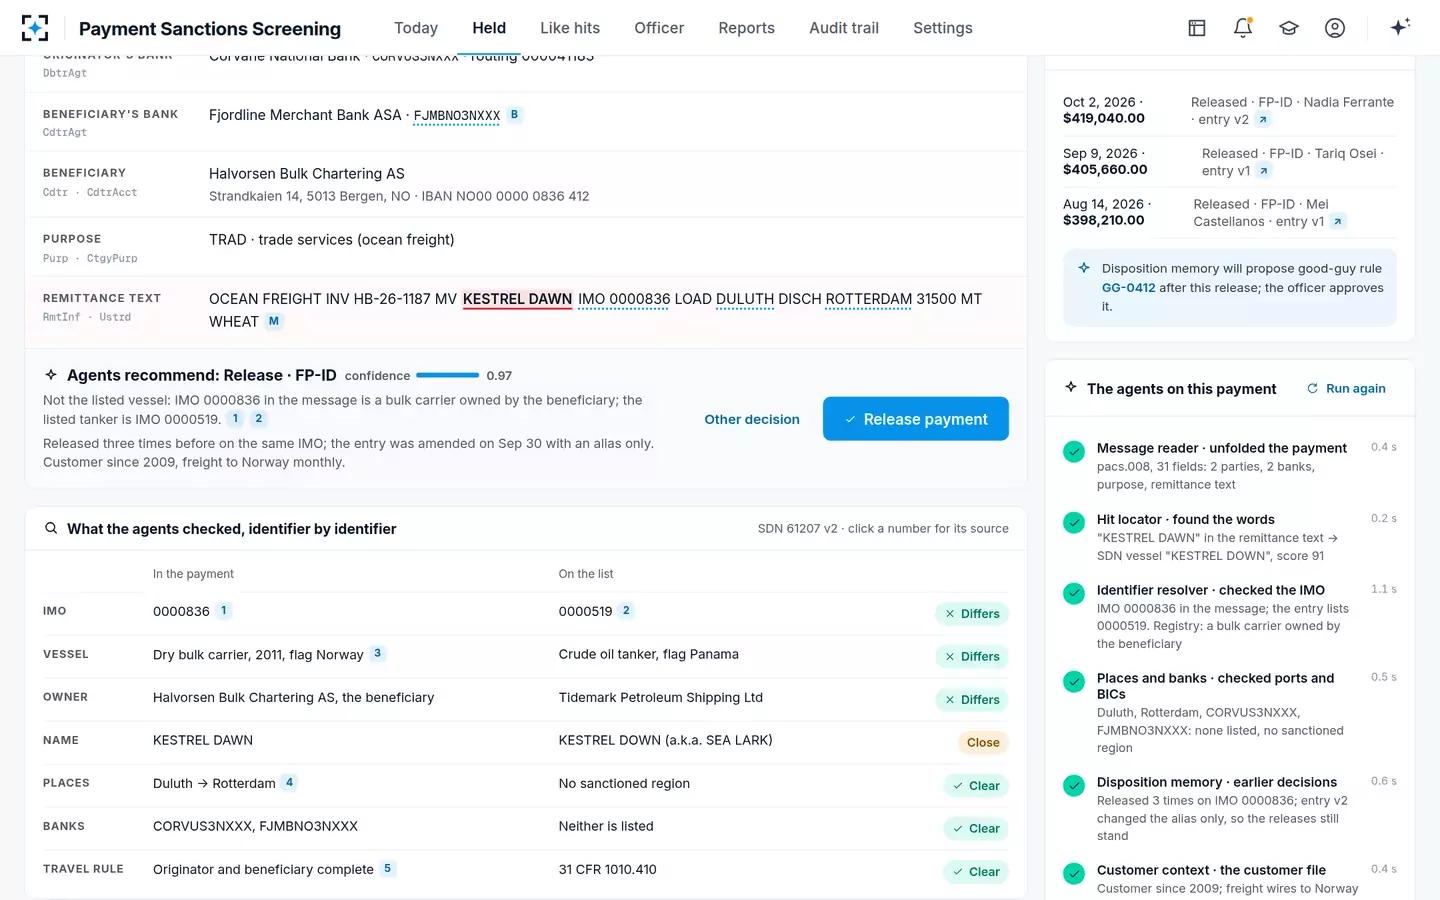This screenshot has height=900, width=1440.
Task: Click the Tidemark Petroleum Shipping Ltd cell
Action: pos(660,697)
